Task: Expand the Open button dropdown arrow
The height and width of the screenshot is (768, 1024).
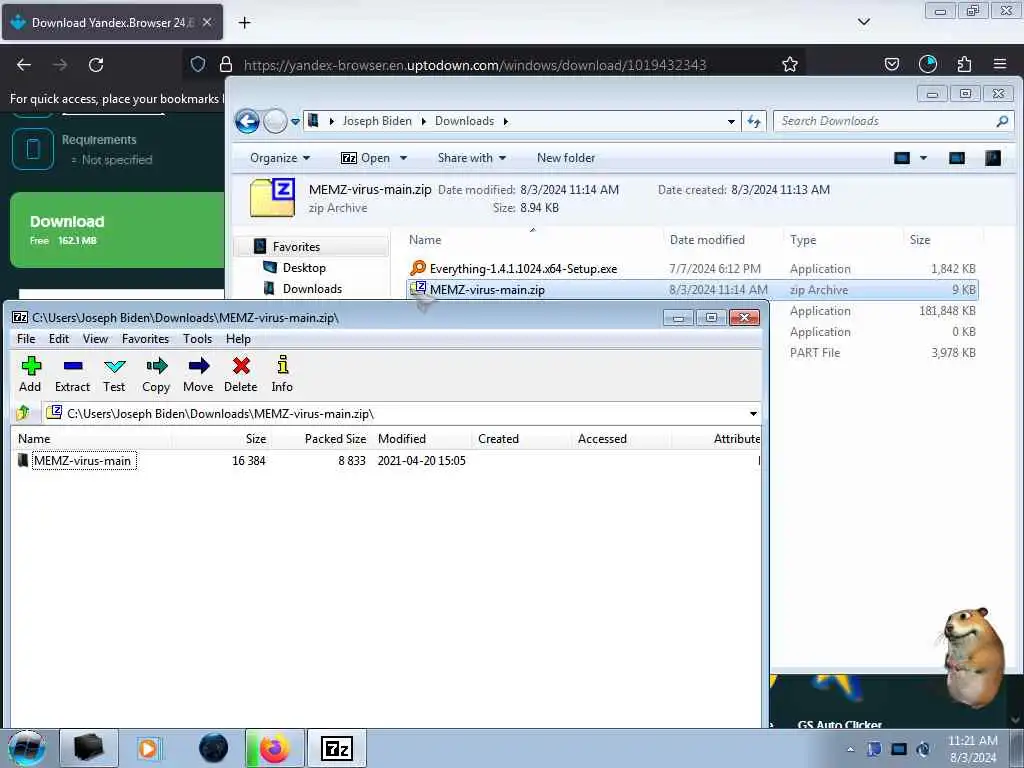Action: click(x=403, y=158)
